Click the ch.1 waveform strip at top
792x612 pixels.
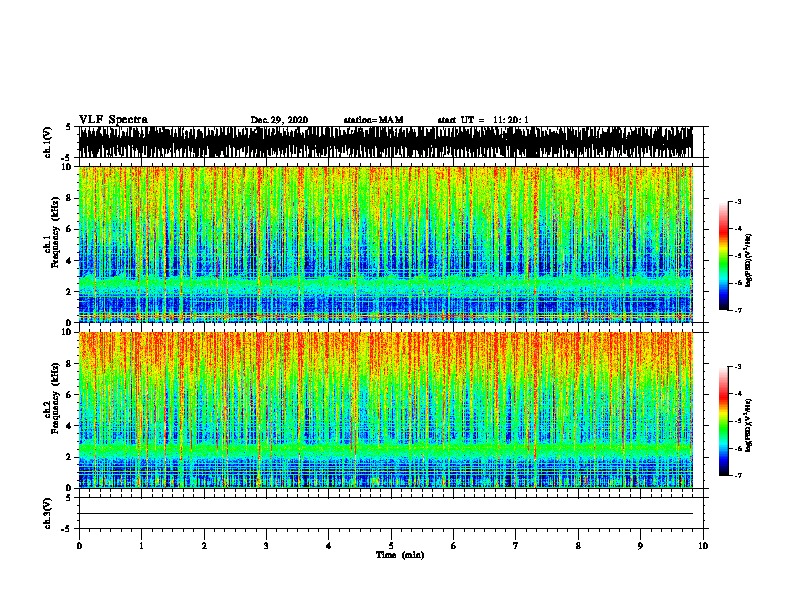pos(385,142)
